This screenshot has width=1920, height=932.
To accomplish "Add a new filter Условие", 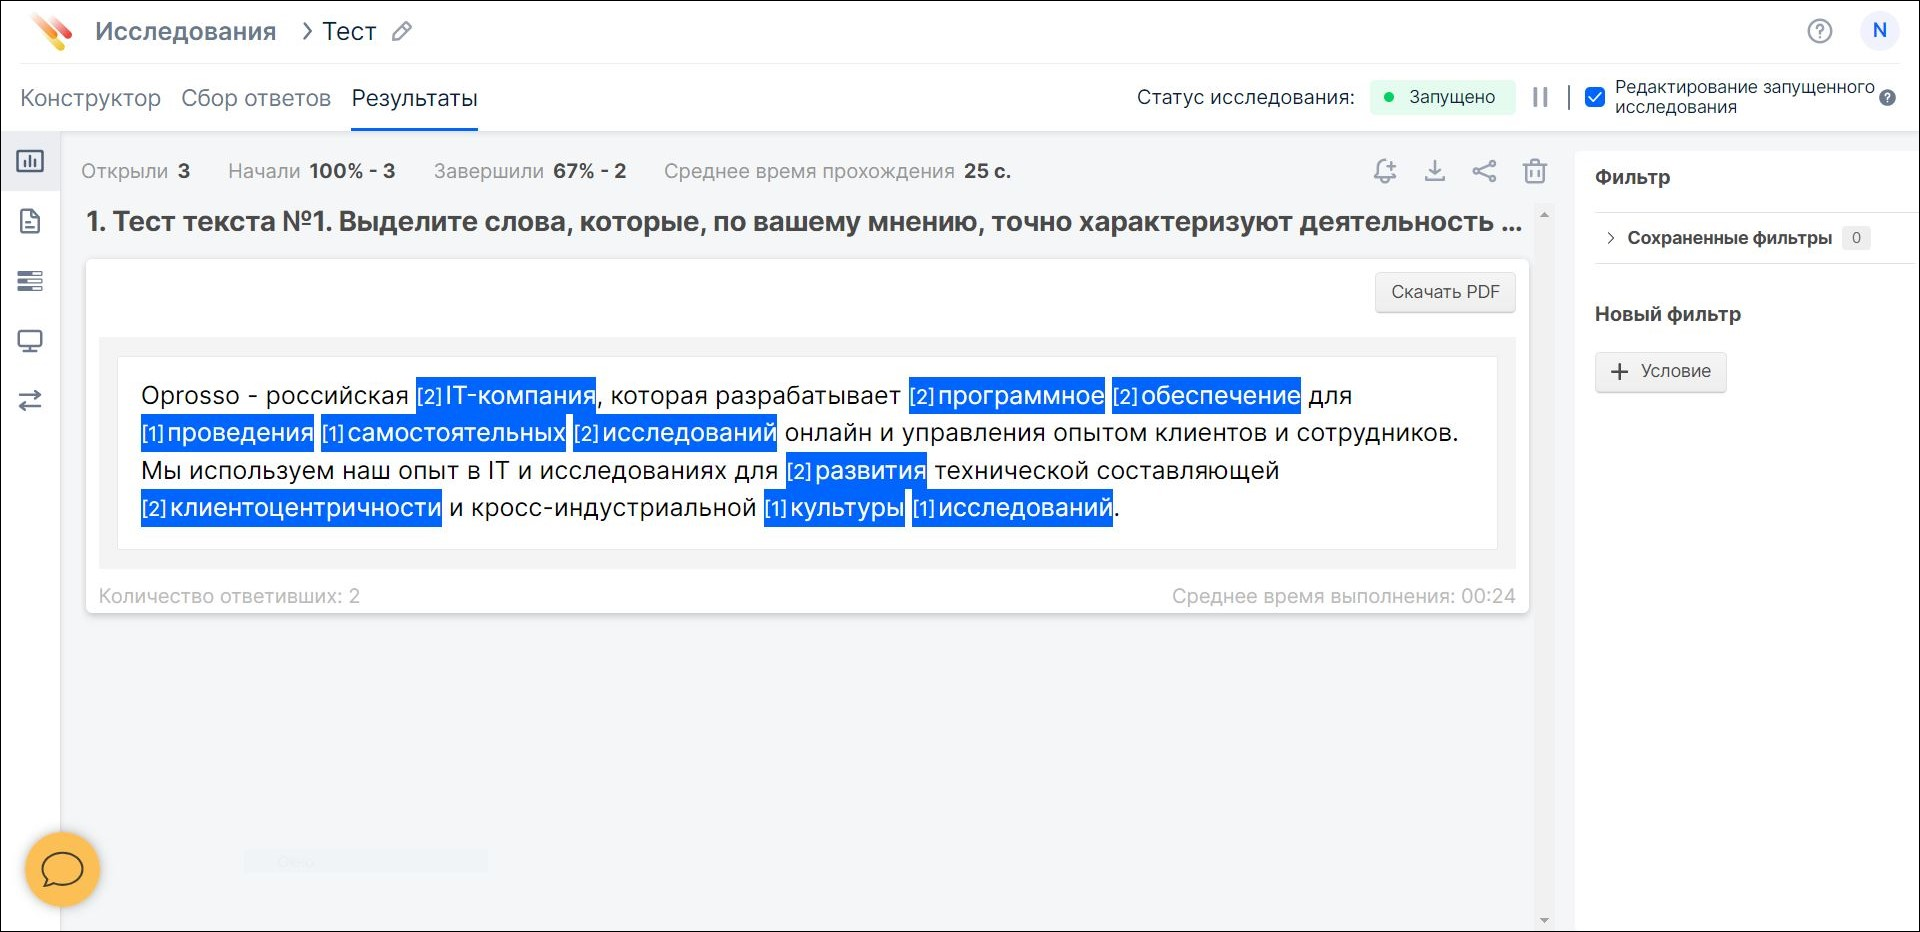I will click(x=1660, y=371).
